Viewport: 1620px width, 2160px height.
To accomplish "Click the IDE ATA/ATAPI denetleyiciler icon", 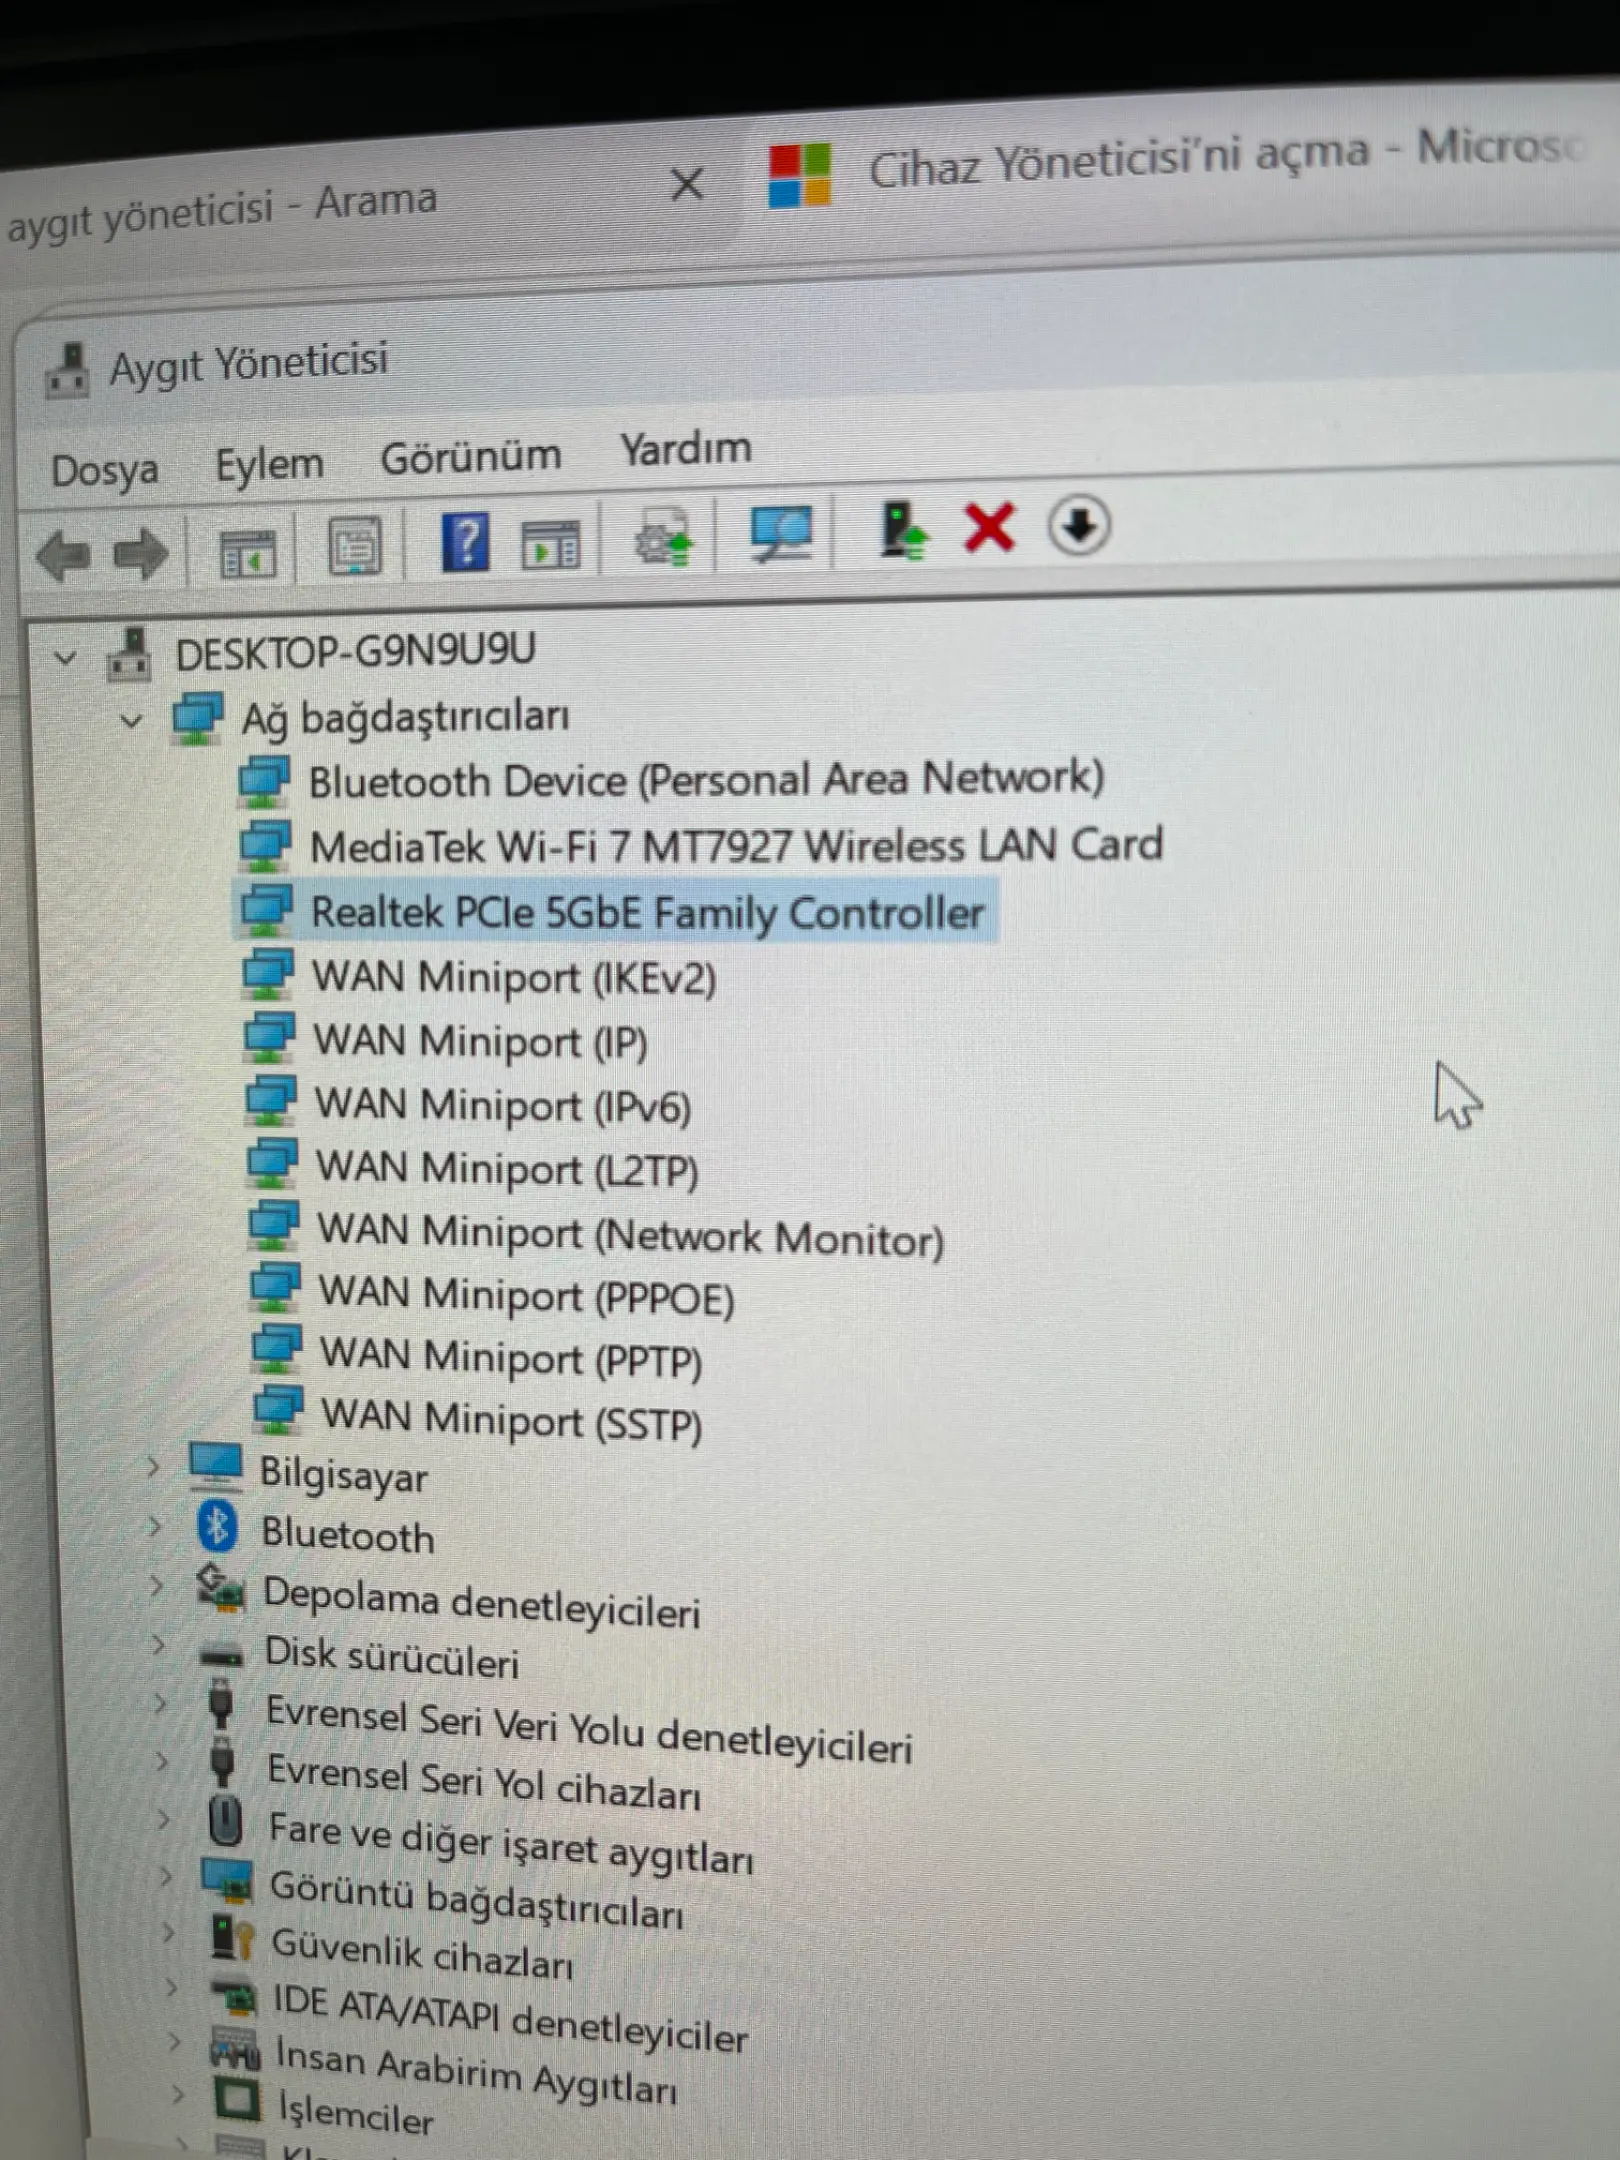I will 235,1996.
